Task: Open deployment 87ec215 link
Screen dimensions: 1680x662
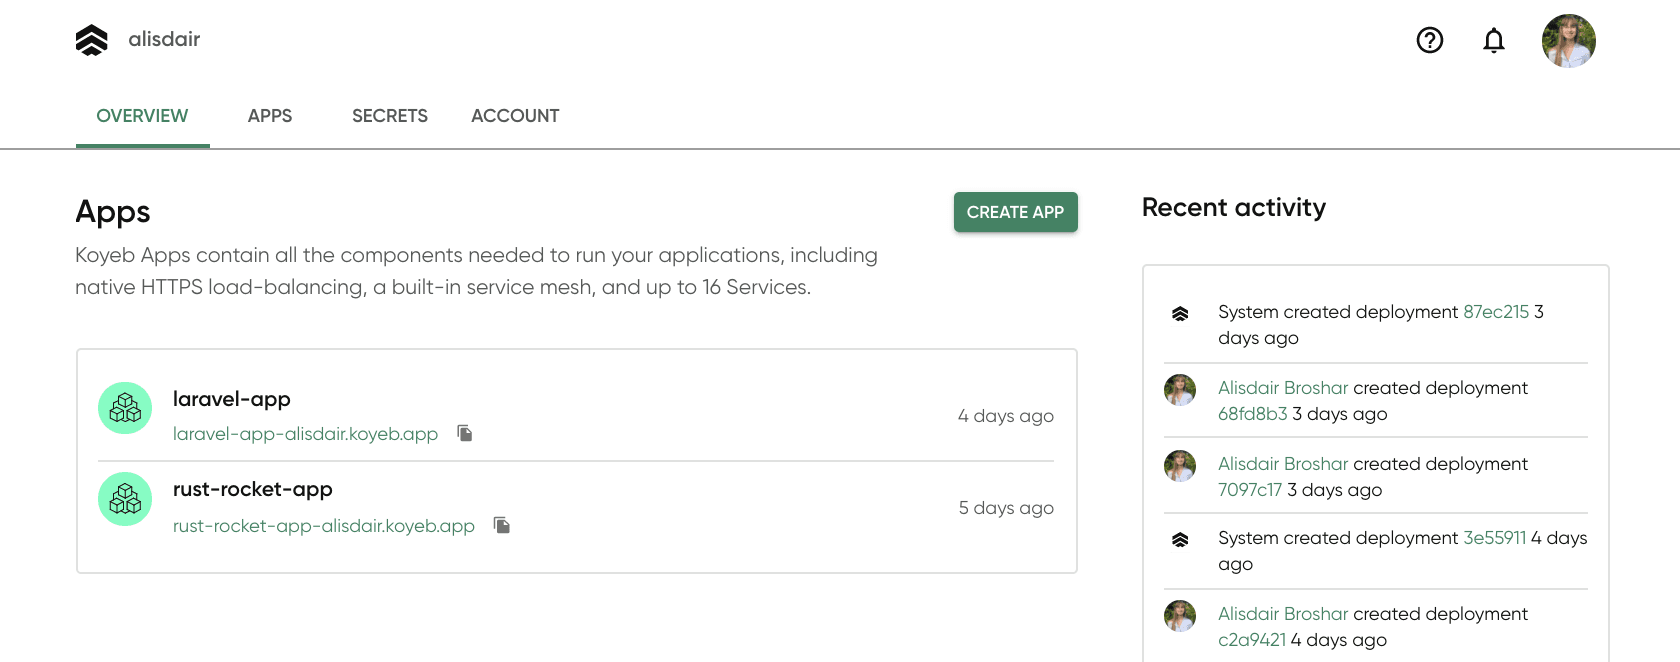Action: [1495, 312]
